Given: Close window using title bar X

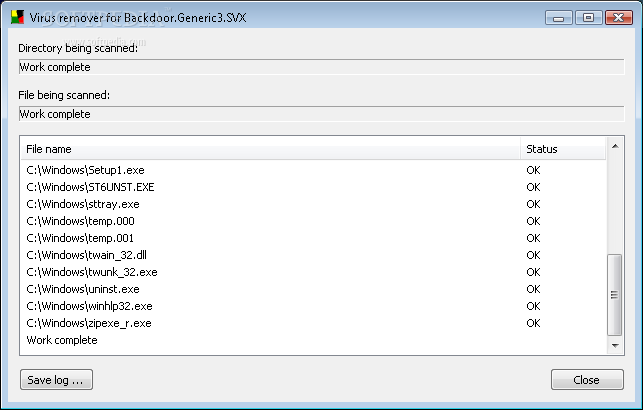Looking at the screenshot, I should (616, 17).
